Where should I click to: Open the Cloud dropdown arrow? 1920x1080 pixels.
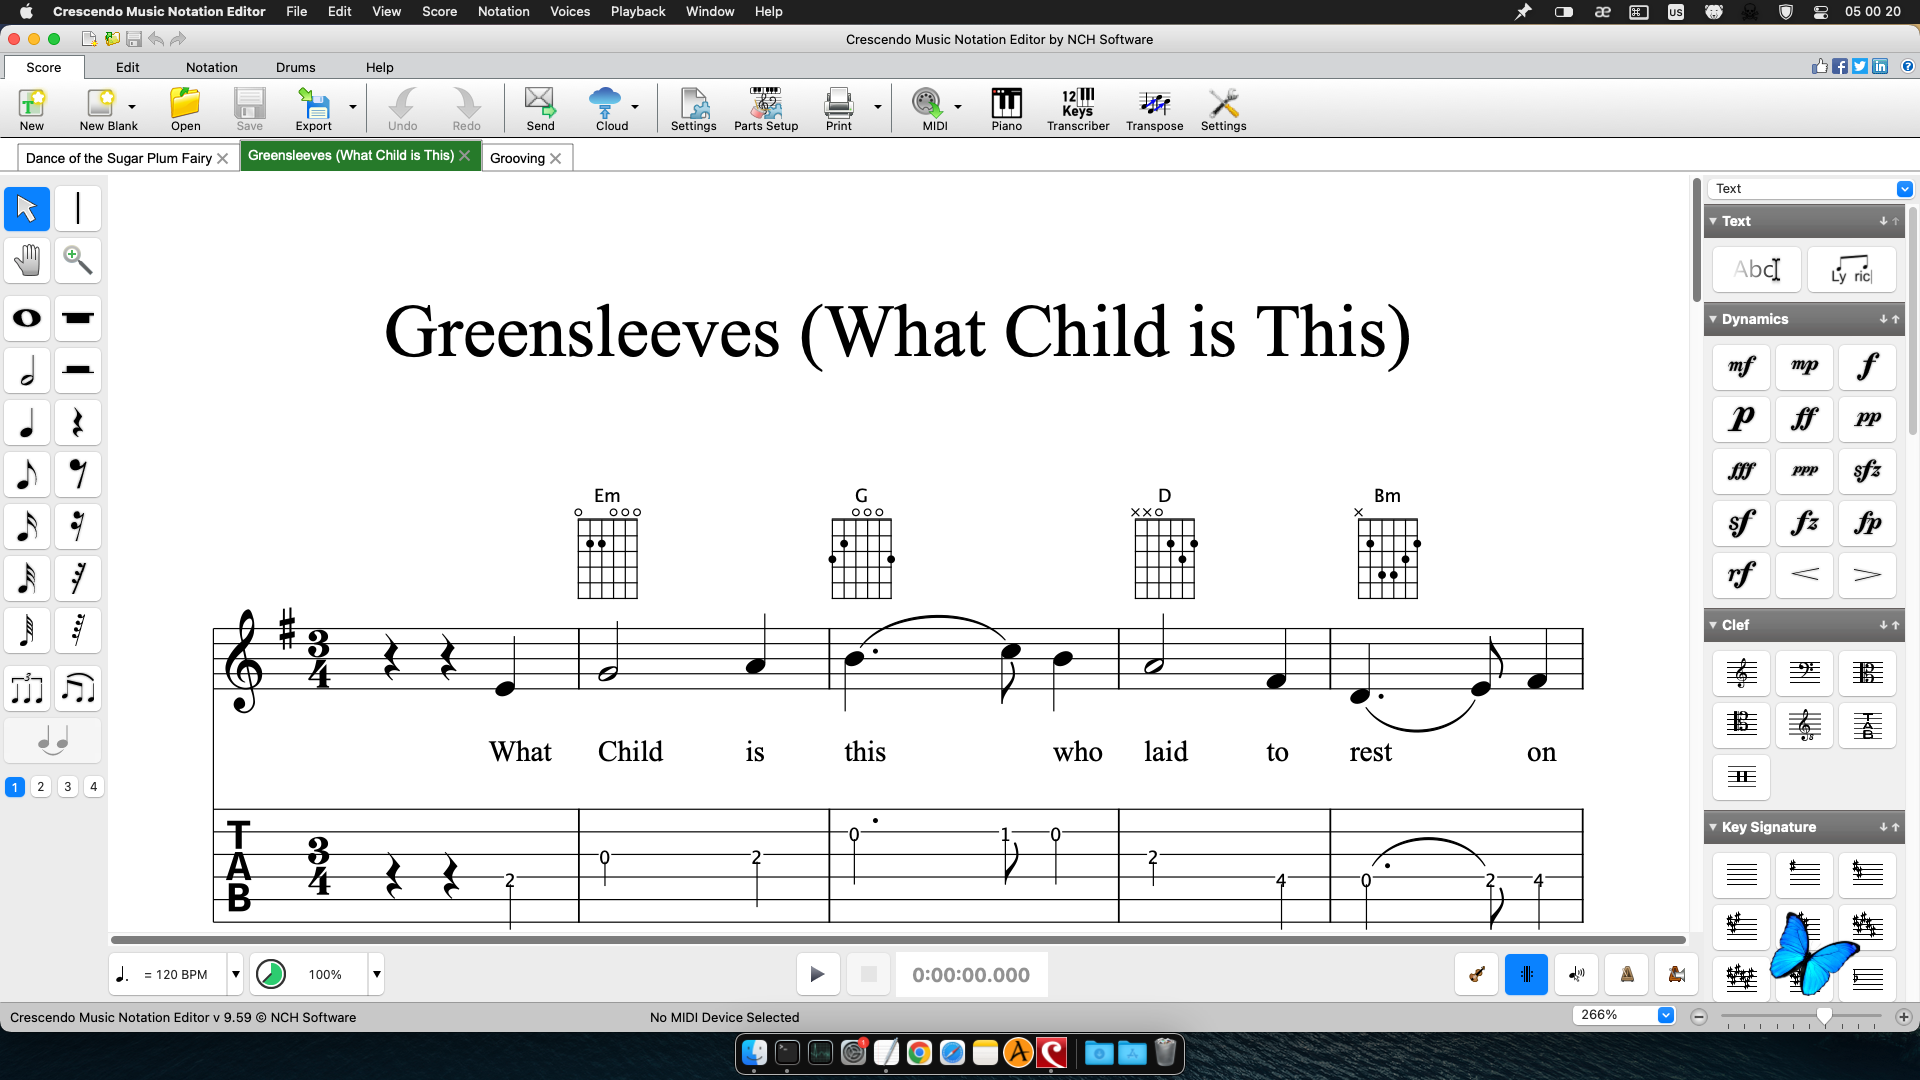click(x=634, y=107)
